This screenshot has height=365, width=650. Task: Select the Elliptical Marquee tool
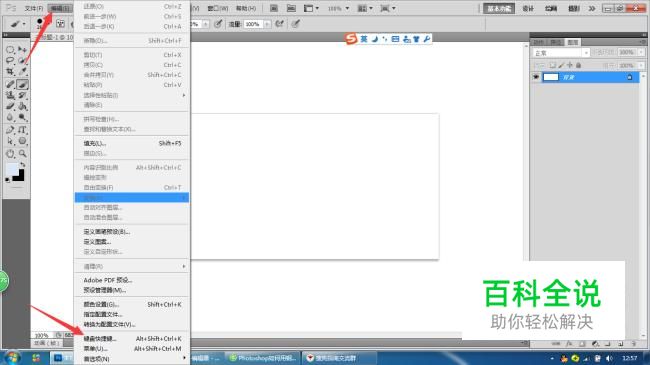click(10, 50)
